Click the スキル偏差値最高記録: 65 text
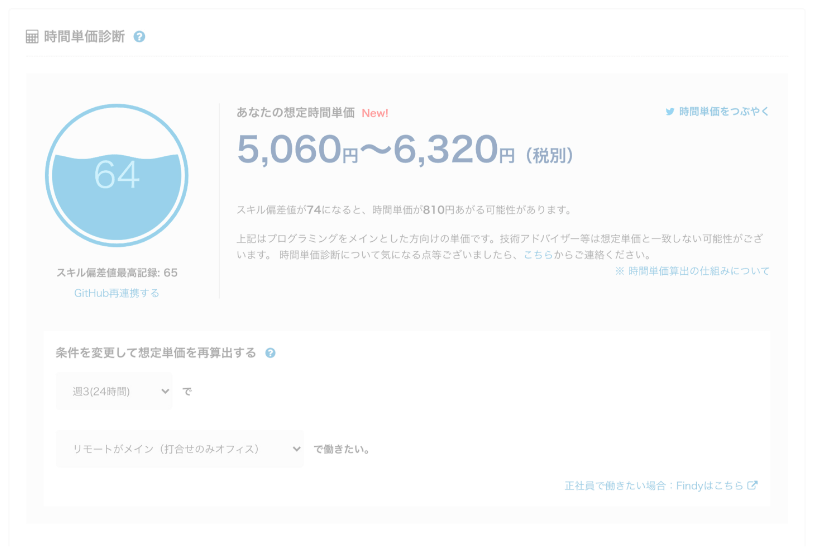 point(116,272)
